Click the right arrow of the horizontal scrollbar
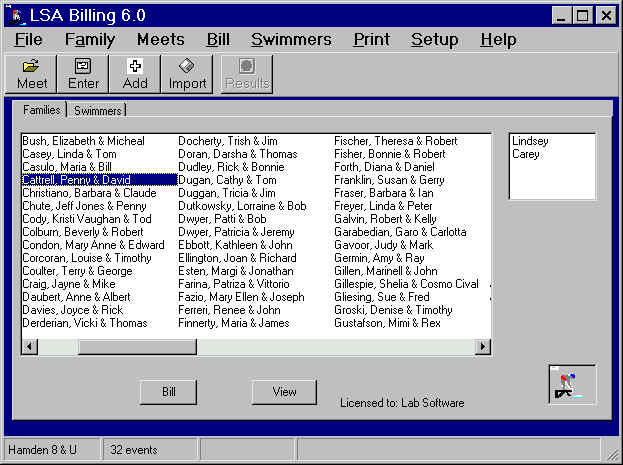Viewport: 623px width, 465px height. coord(483,346)
